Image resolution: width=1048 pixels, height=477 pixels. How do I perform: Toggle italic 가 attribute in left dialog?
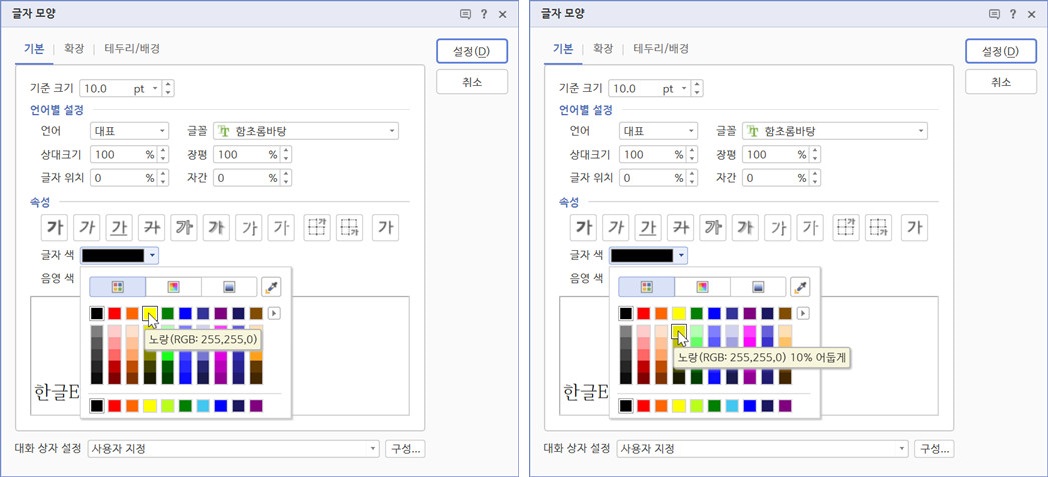pyautogui.click(x=86, y=228)
